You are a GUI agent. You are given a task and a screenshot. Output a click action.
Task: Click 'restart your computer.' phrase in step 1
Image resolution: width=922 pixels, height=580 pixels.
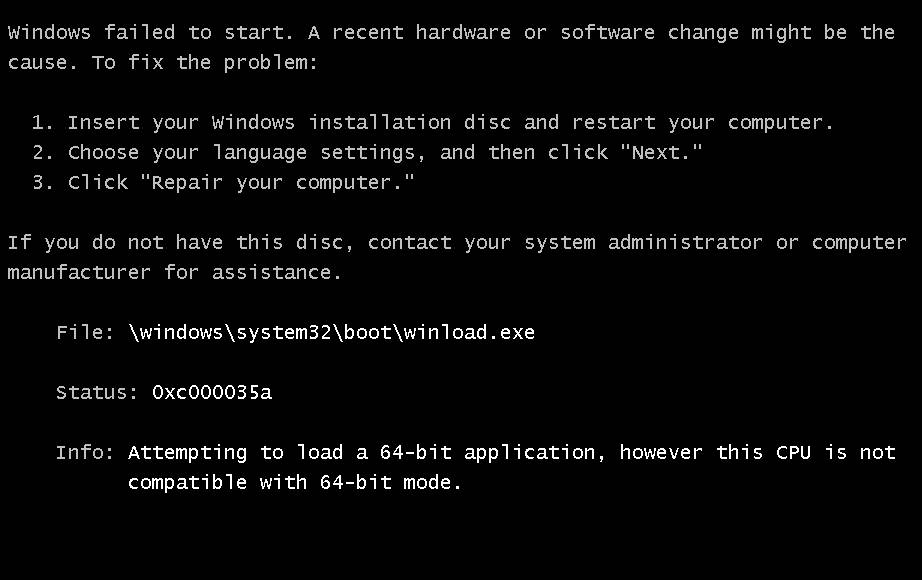[703, 122]
